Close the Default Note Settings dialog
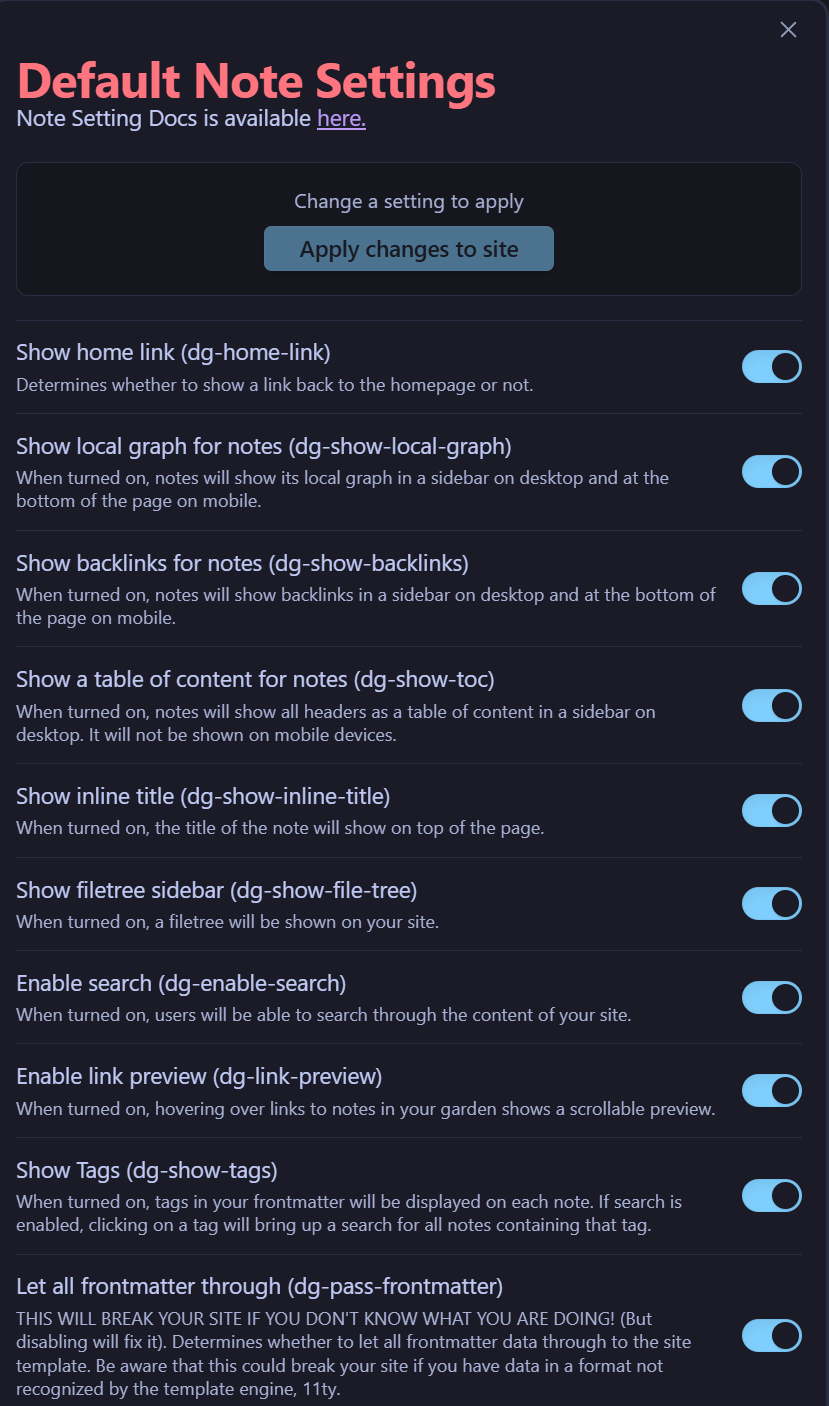The height and width of the screenshot is (1406, 829). [788, 30]
